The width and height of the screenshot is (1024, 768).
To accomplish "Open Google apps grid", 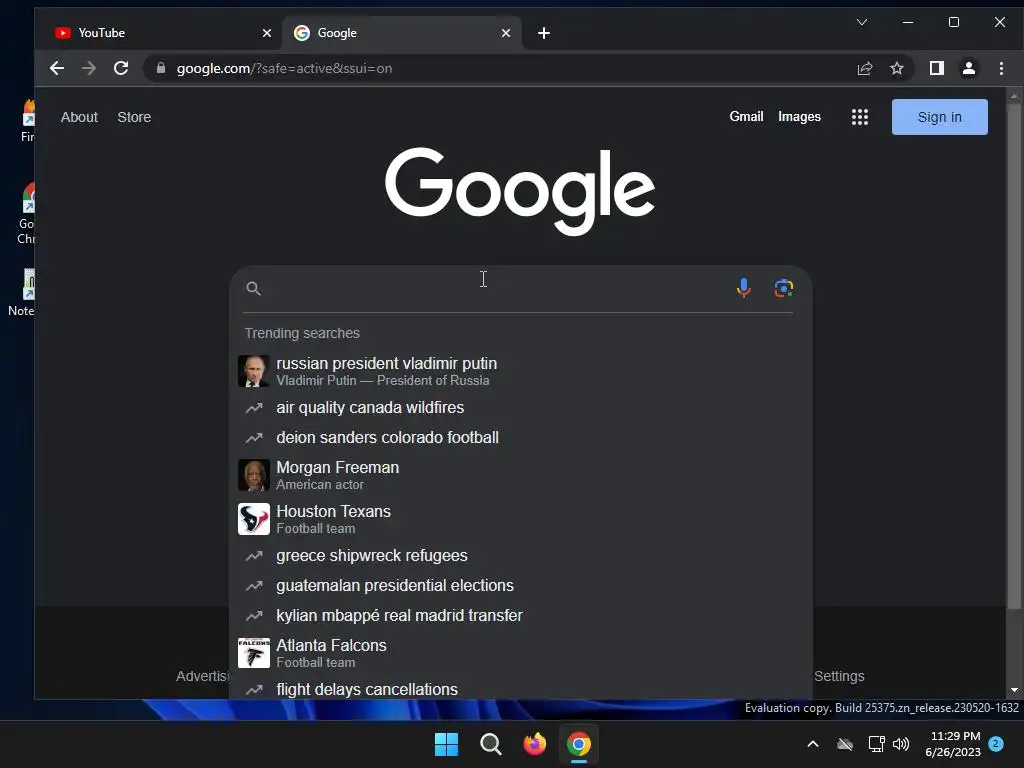I will point(860,117).
